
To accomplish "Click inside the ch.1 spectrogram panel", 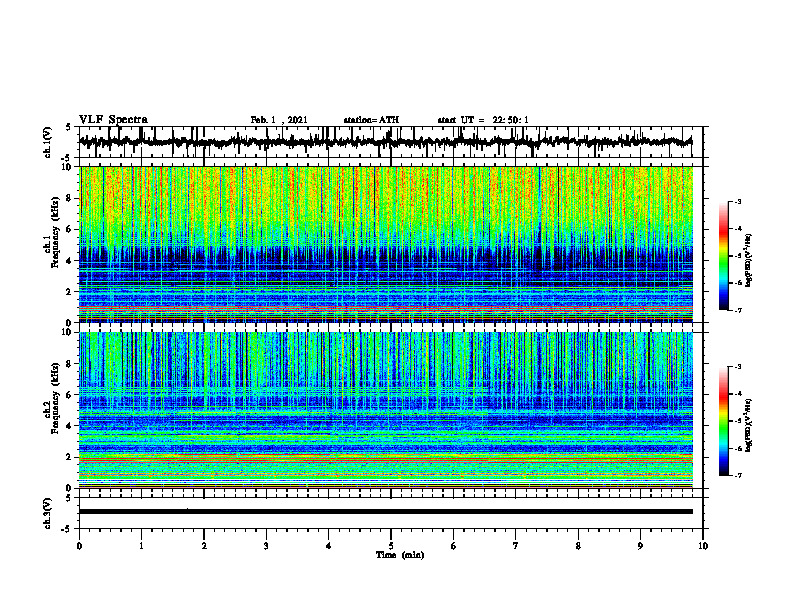I will [385, 244].
